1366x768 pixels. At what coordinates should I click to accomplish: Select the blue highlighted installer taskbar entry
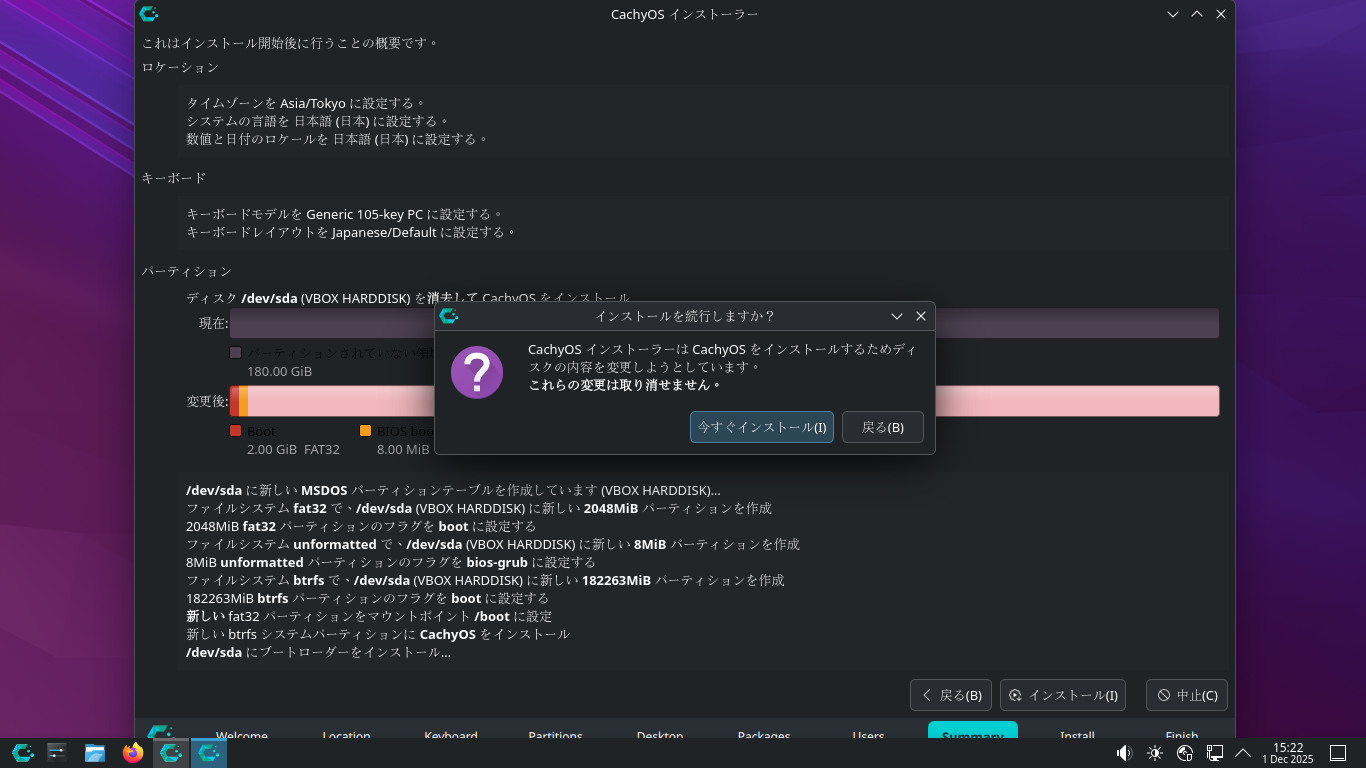pyautogui.click(x=209, y=753)
